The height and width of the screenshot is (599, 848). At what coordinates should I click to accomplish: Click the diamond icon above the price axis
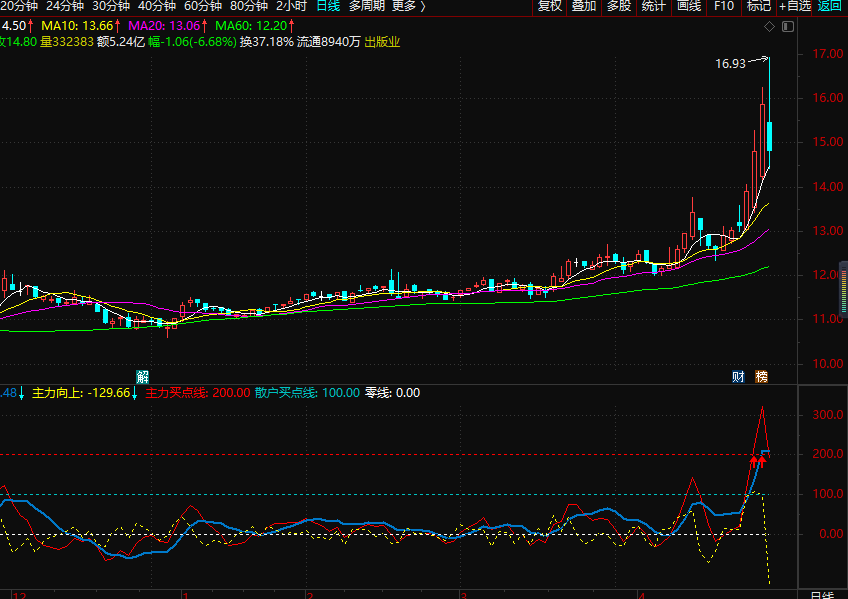[767, 25]
